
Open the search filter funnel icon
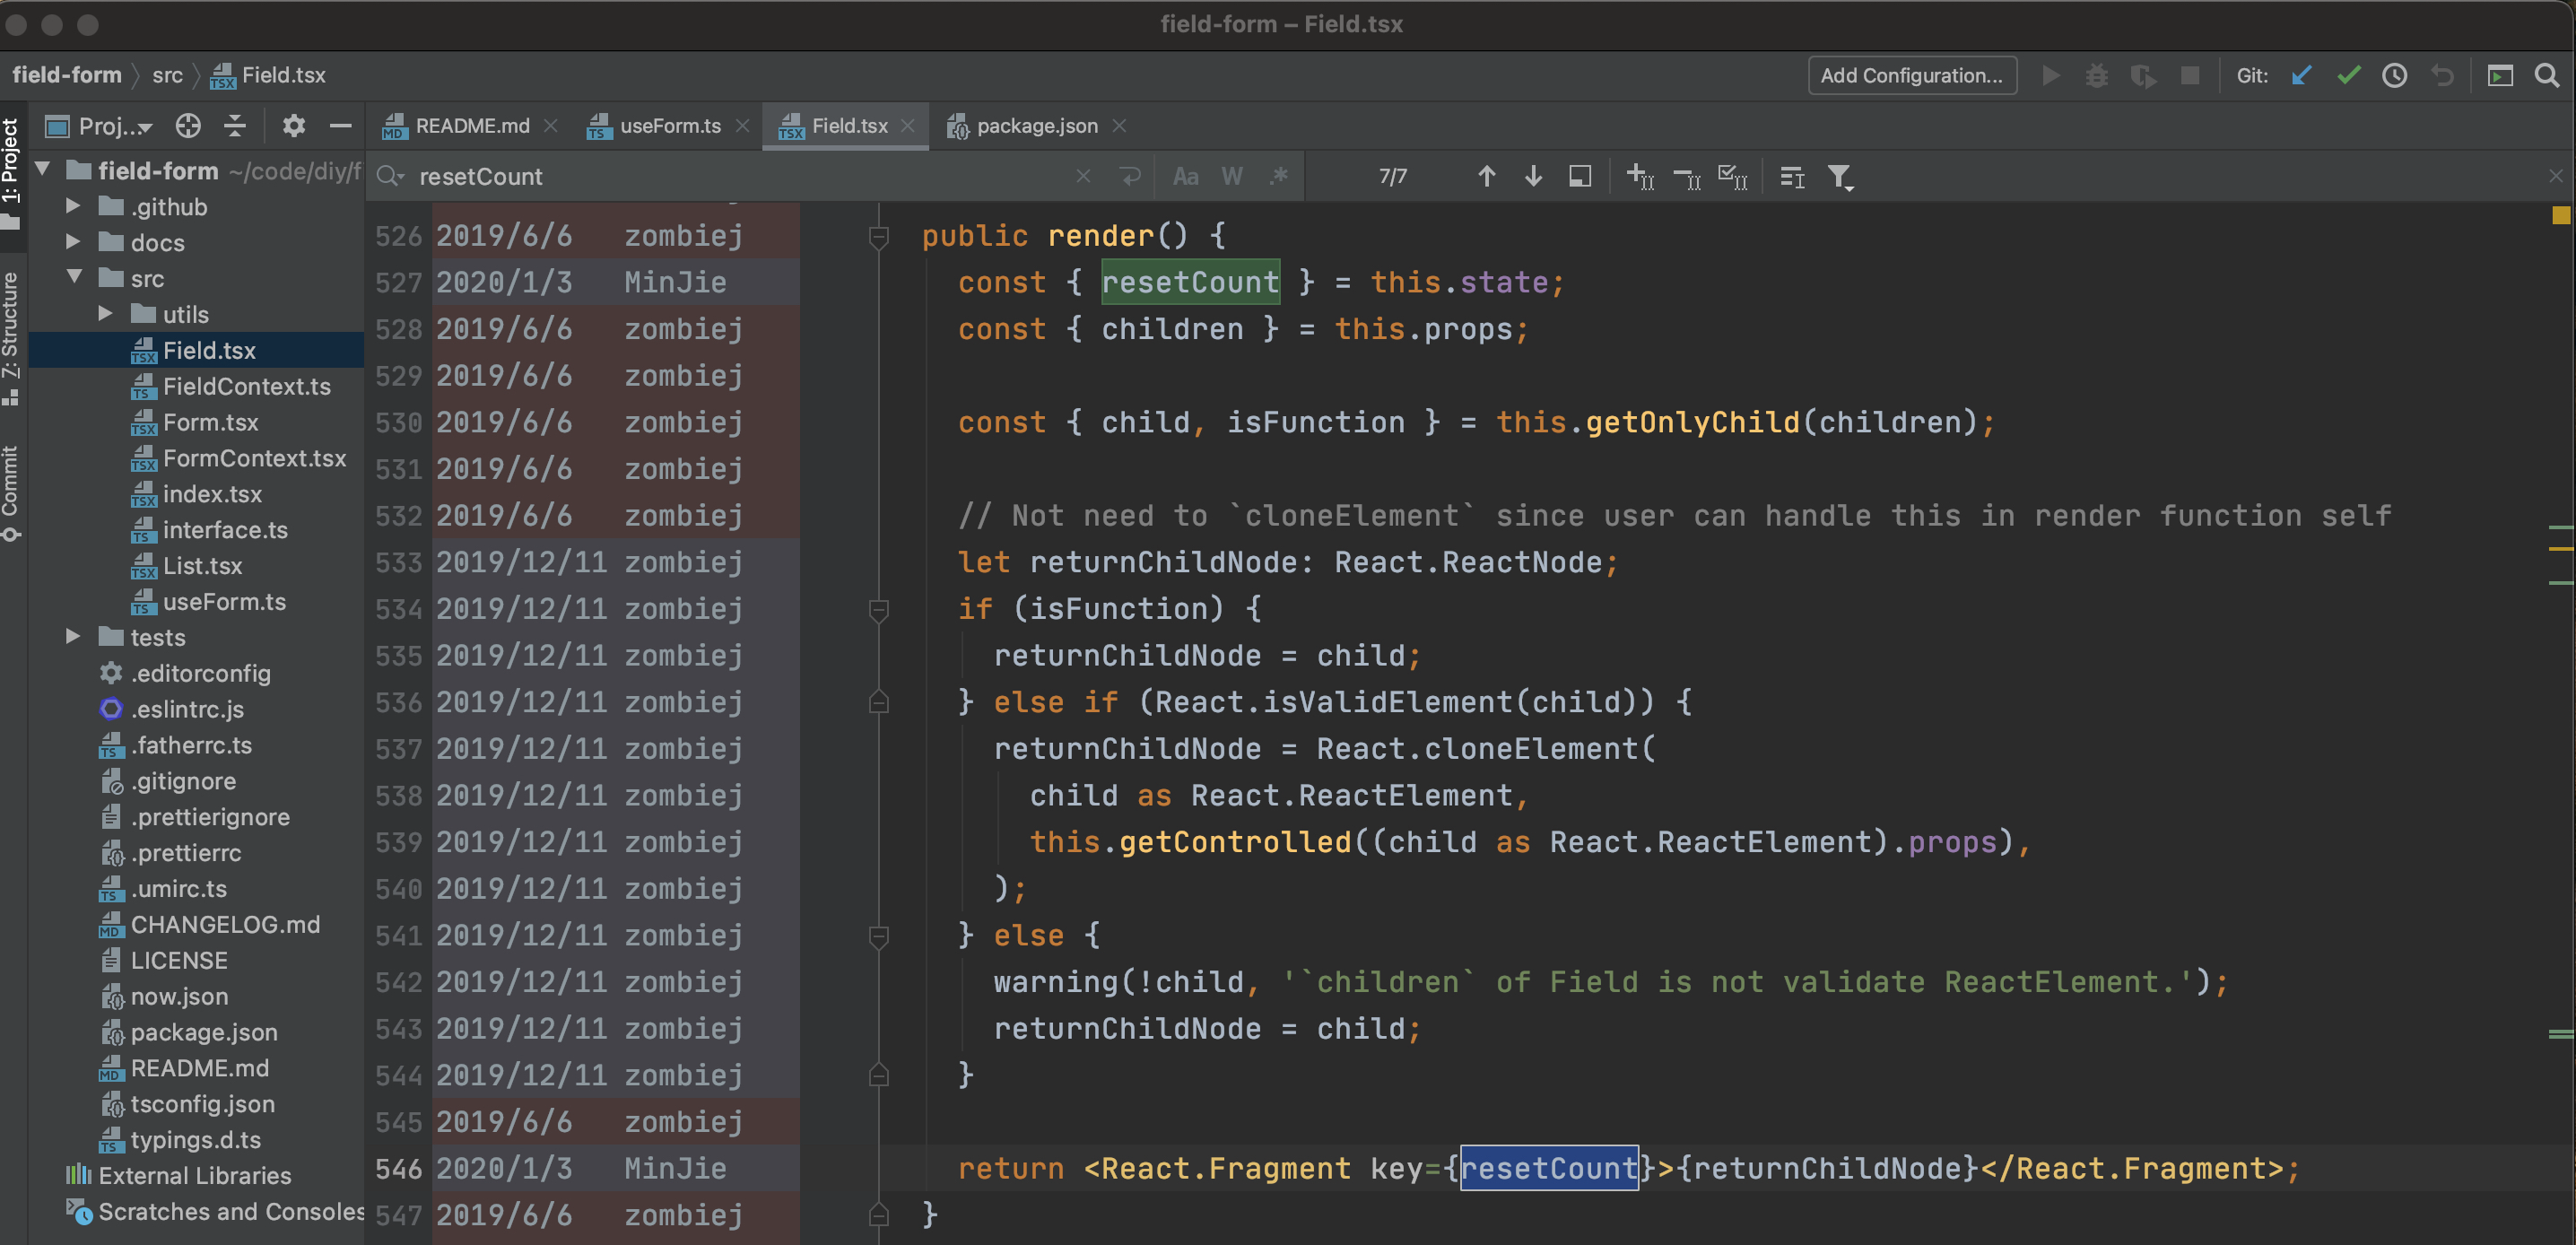pyautogui.click(x=1841, y=176)
